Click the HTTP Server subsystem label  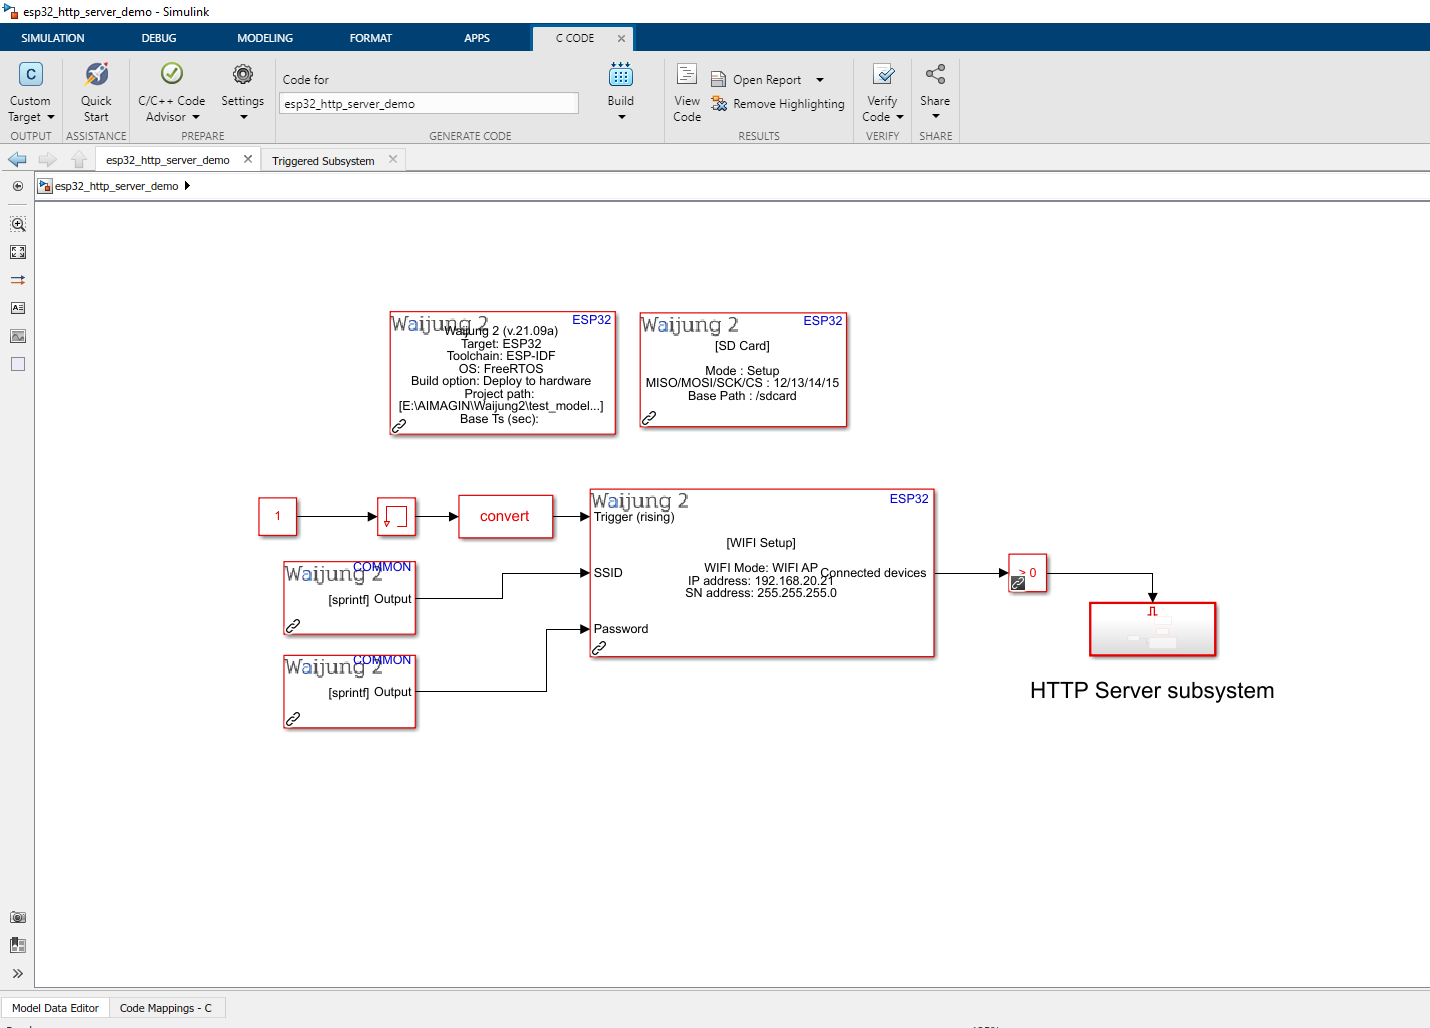tap(1152, 691)
